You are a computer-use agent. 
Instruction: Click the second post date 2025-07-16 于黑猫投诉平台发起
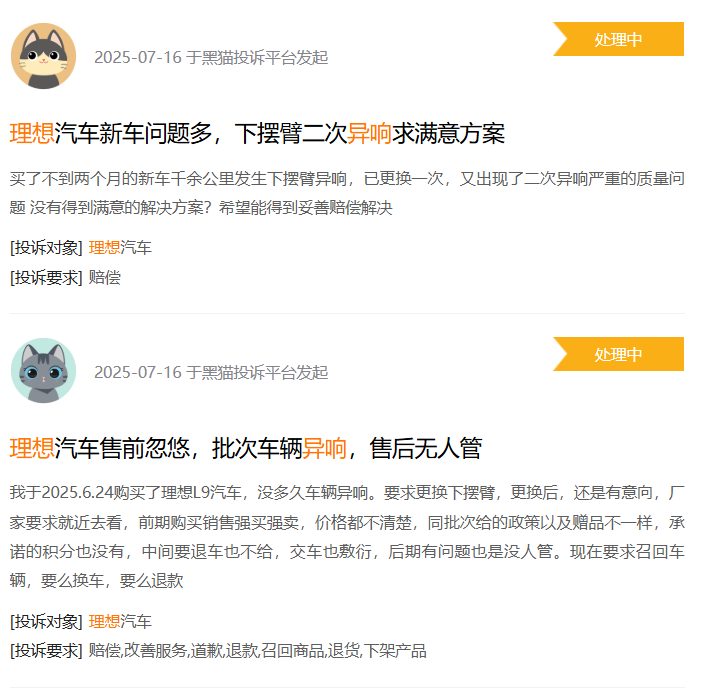[x=211, y=372]
